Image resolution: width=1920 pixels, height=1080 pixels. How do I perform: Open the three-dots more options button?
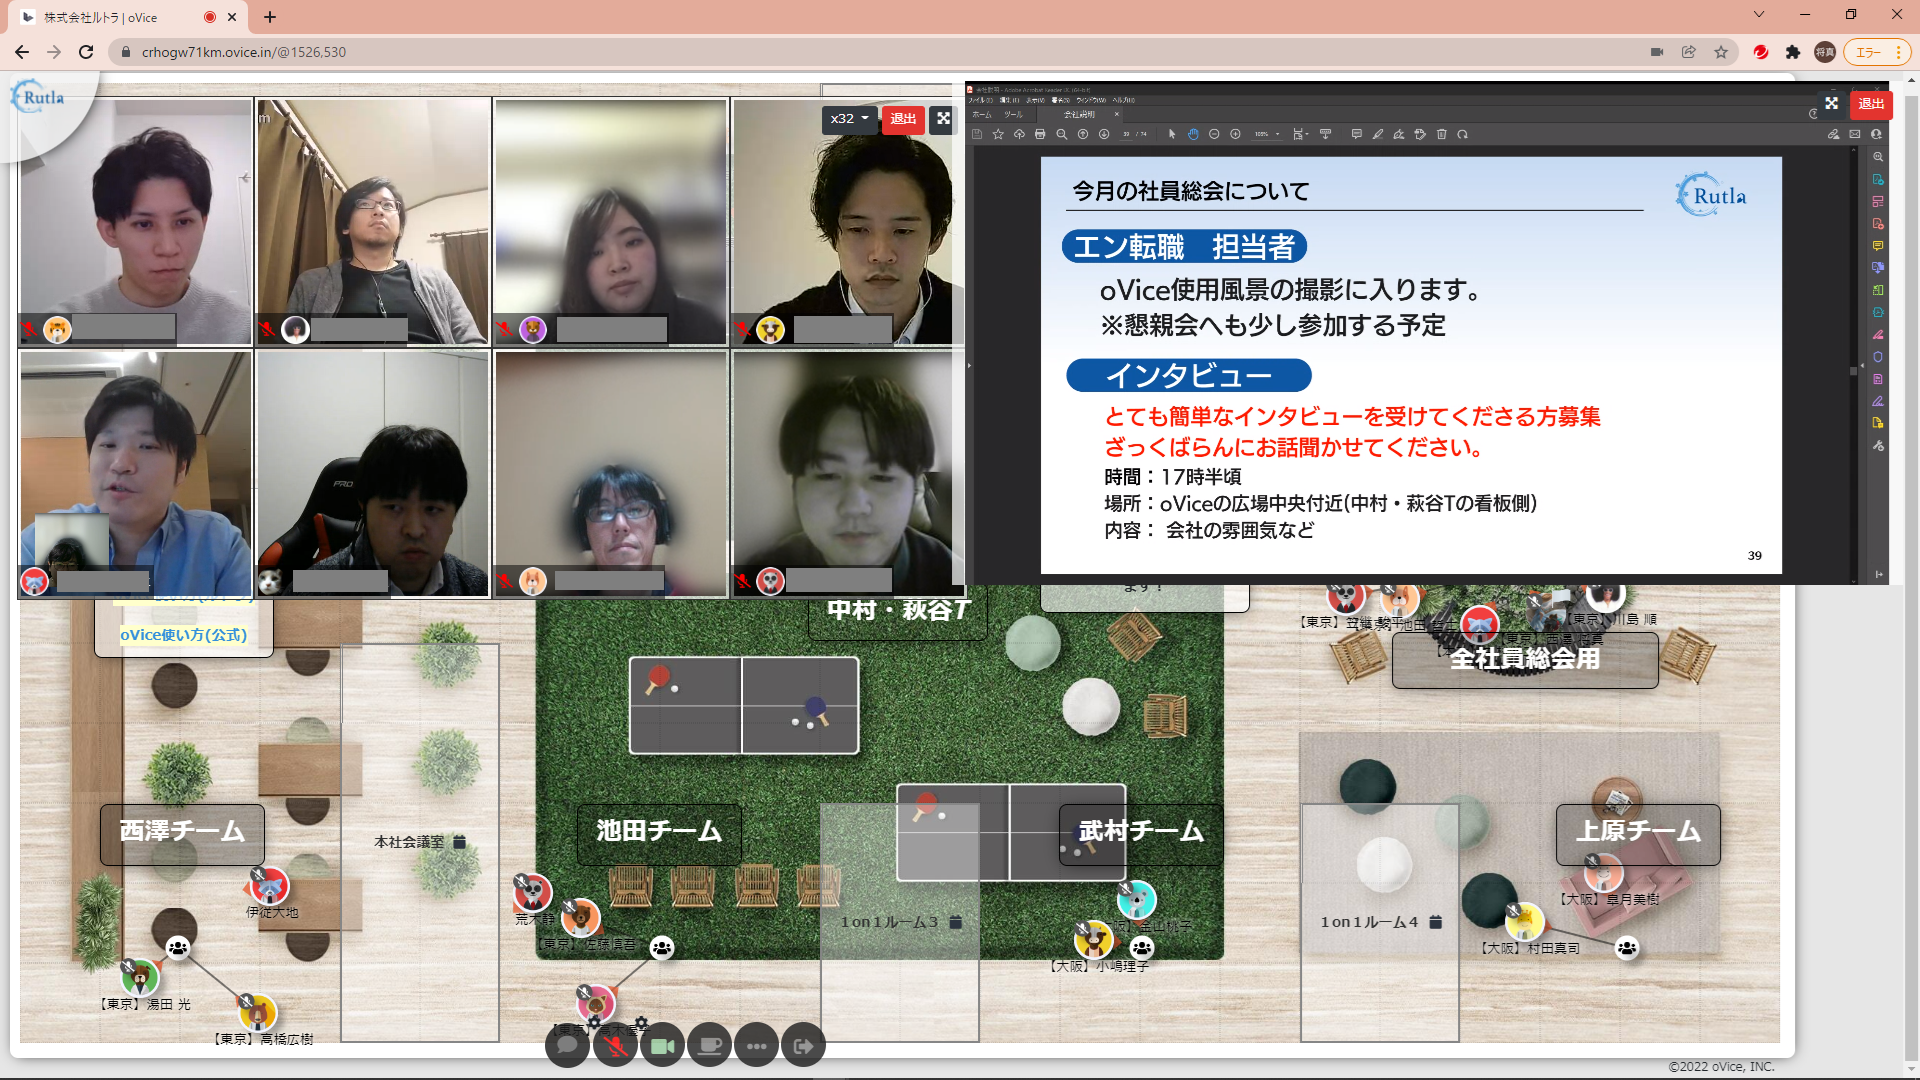[756, 1046]
